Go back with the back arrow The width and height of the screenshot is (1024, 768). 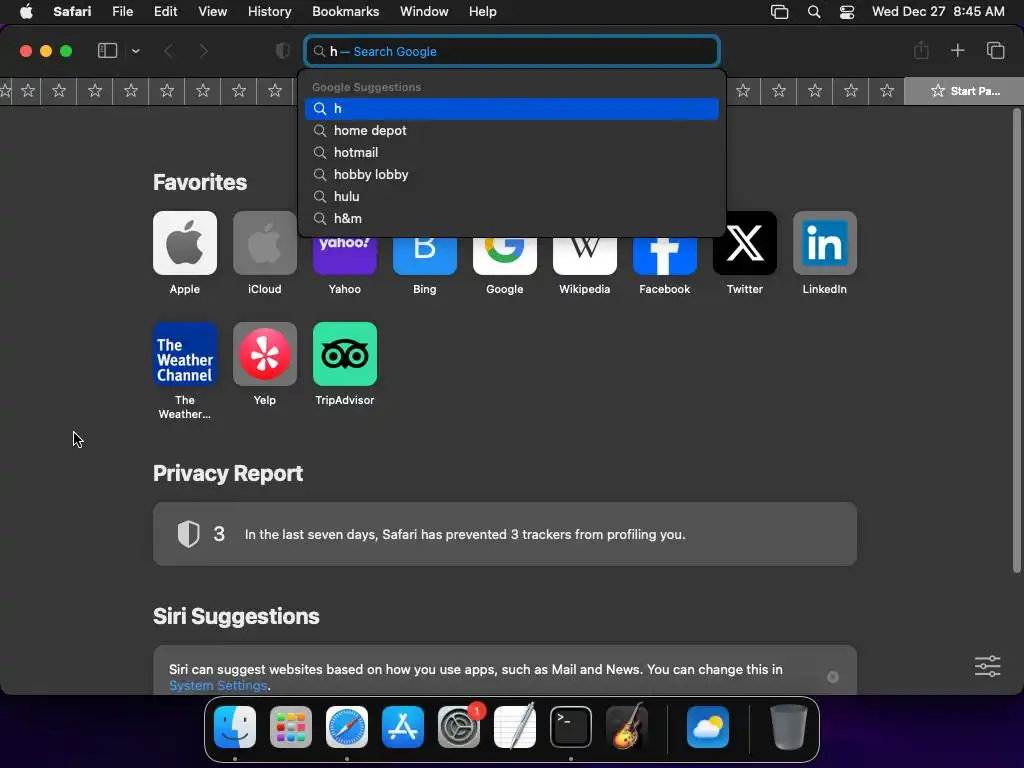coord(168,51)
